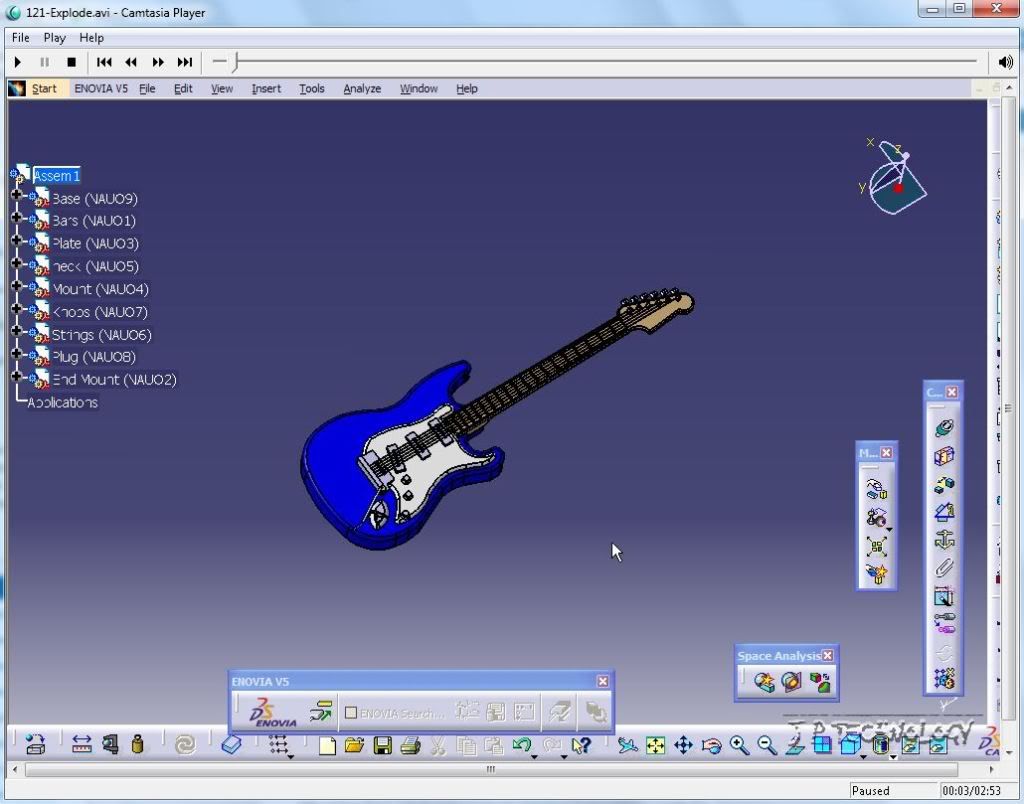The image size is (1024, 804).
Task: Click the skip to end button
Action: [185, 62]
